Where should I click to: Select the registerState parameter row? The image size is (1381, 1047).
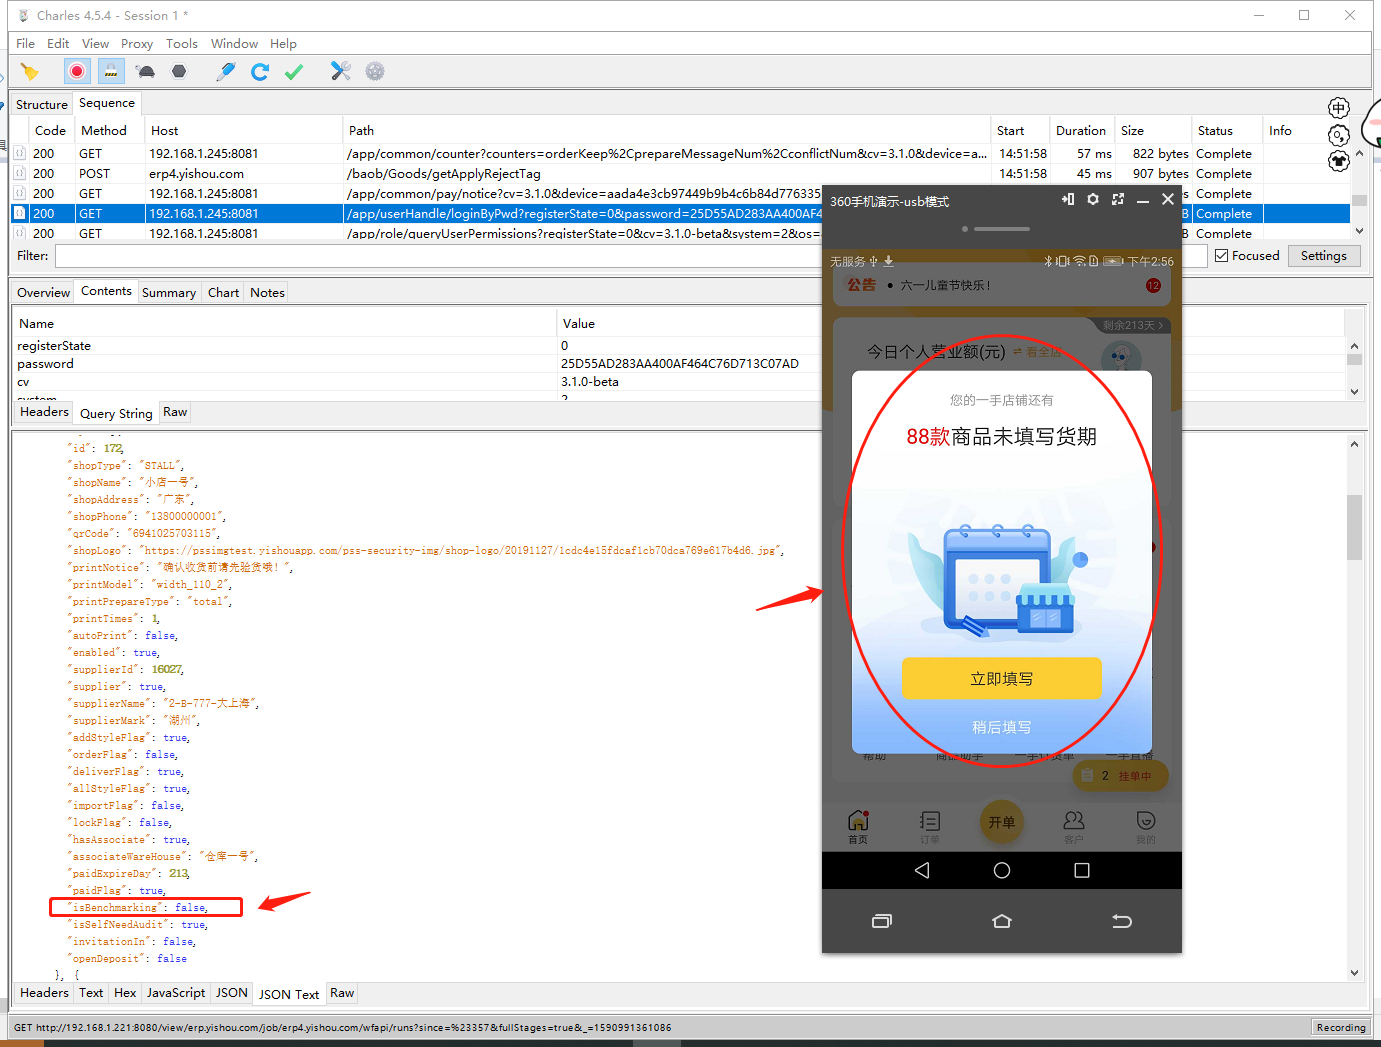tap(678, 346)
